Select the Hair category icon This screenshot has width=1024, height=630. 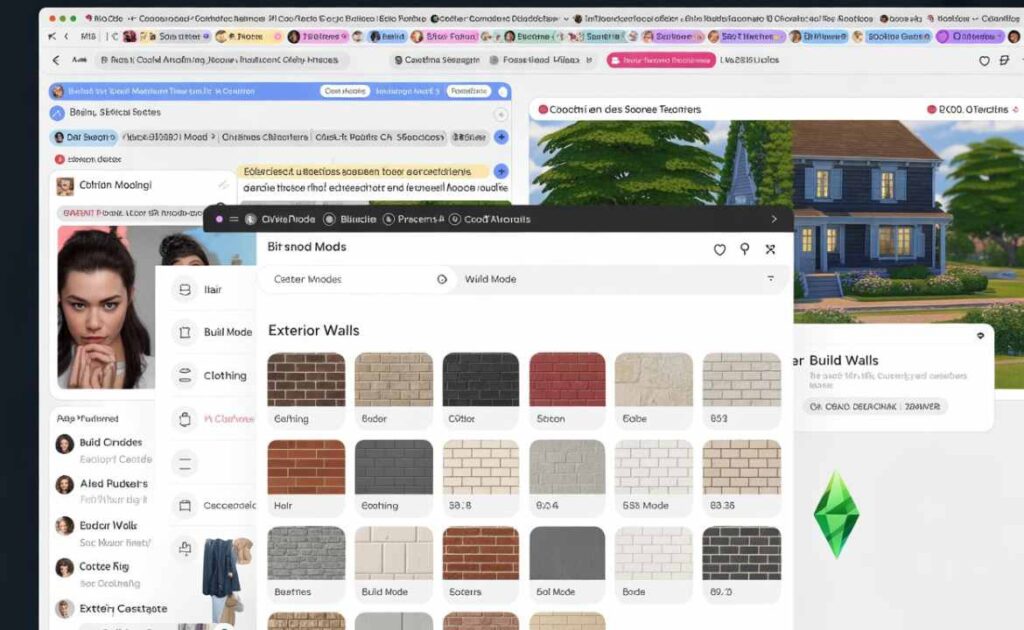(x=184, y=289)
